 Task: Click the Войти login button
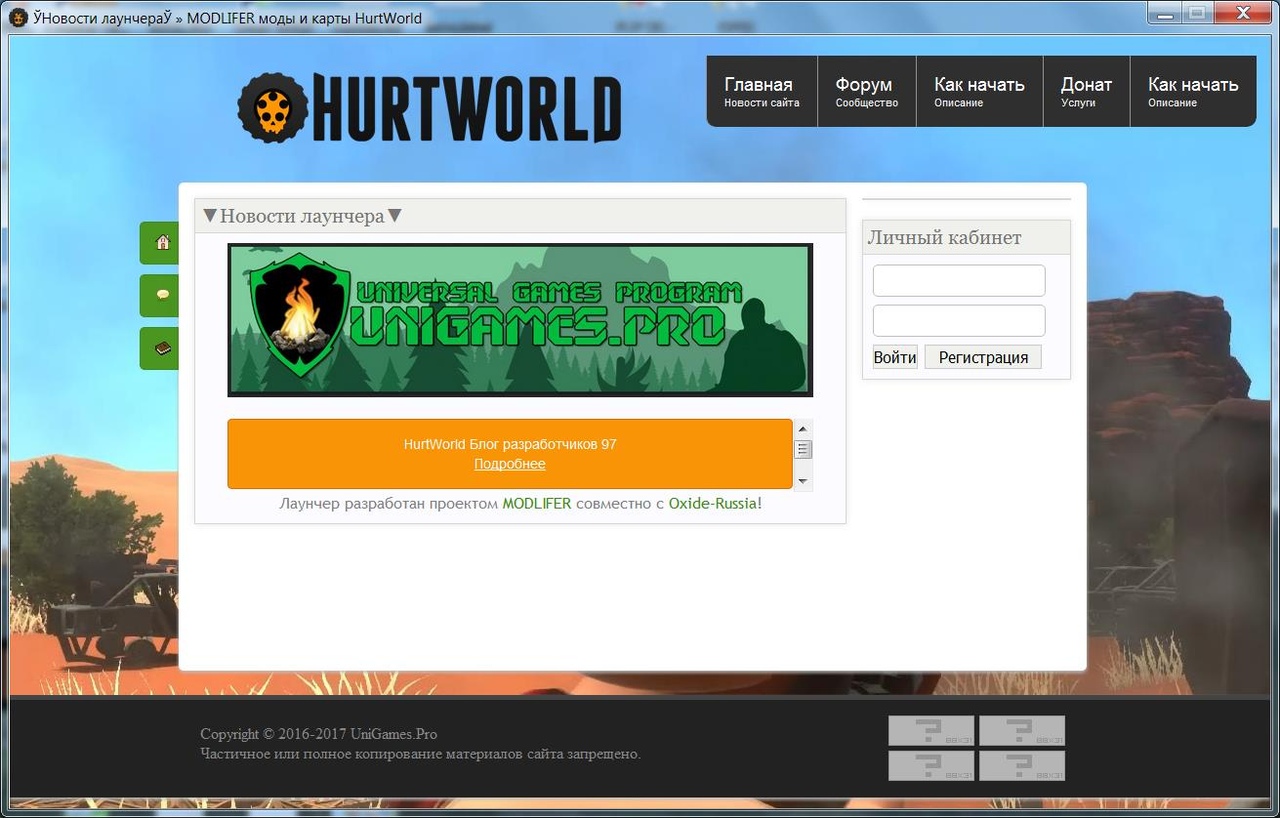pos(895,357)
